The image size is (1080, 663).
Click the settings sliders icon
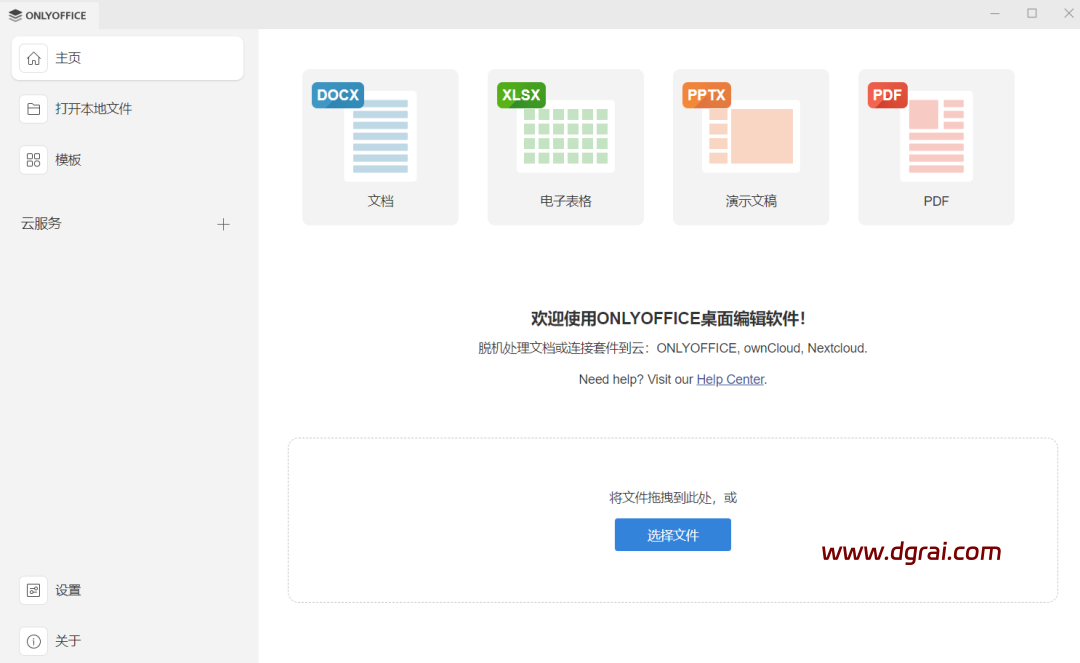34,591
